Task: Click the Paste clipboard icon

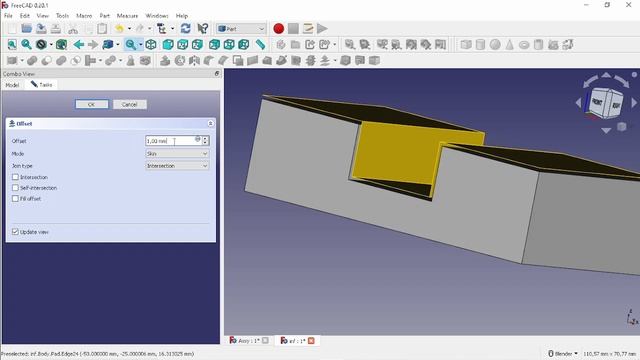Action: 102,29
